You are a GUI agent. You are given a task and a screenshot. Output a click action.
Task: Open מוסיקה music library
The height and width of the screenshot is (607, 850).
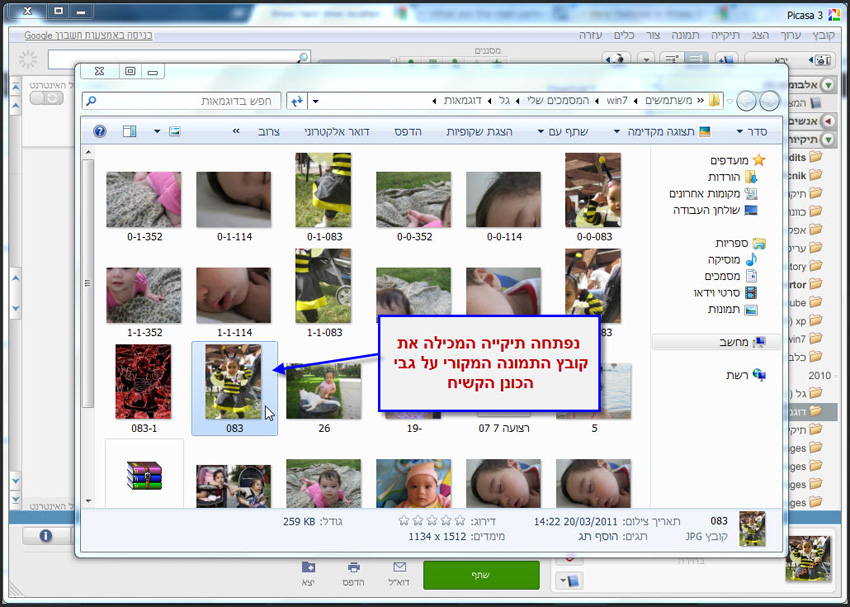(x=732, y=260)
